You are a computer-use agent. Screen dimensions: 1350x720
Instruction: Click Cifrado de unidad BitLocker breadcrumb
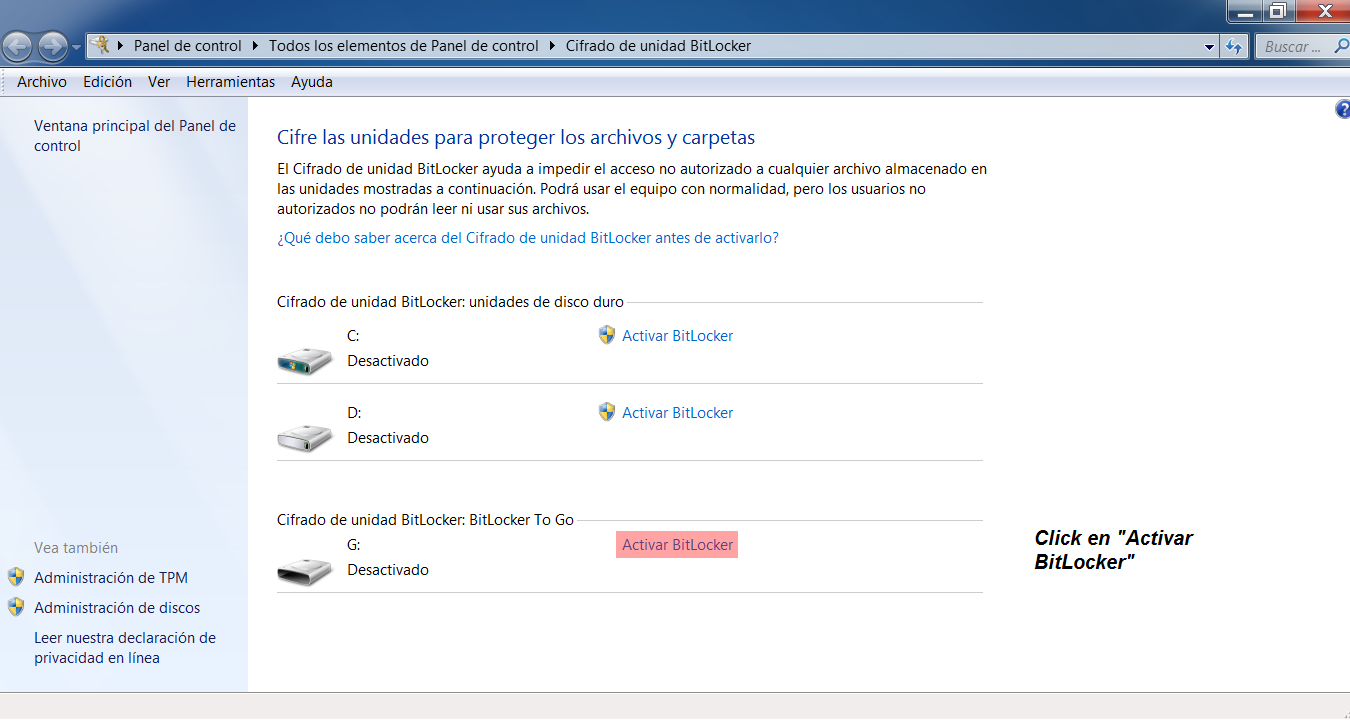658,46
